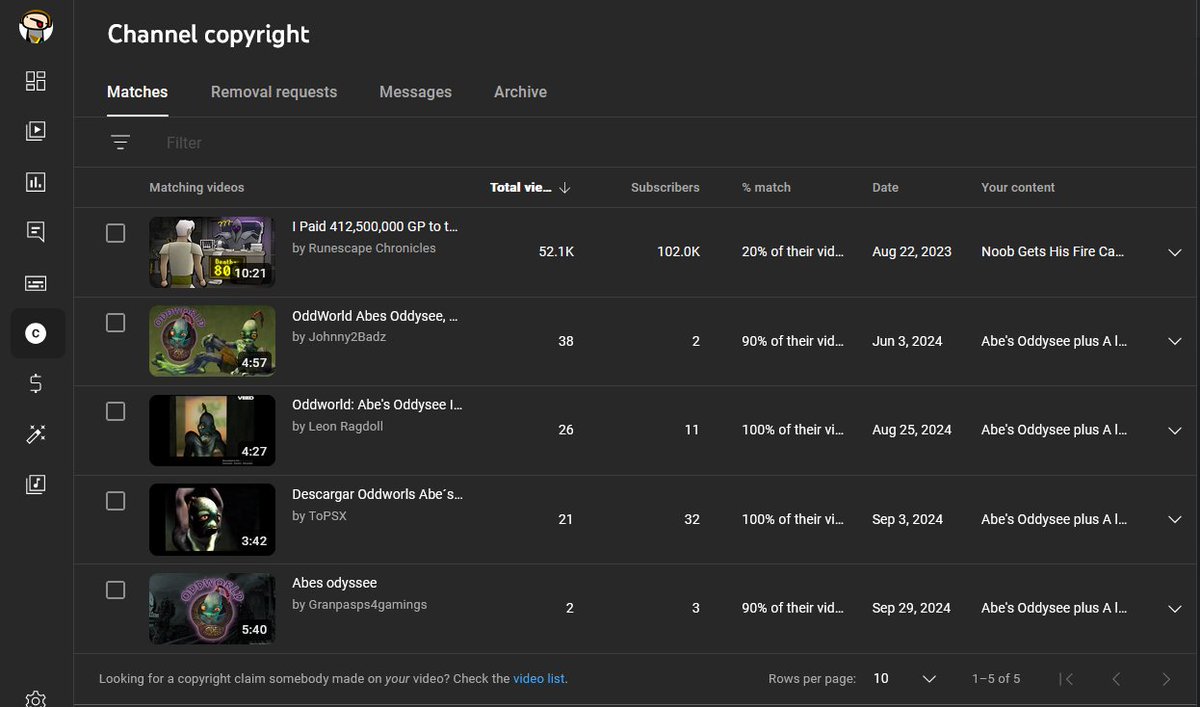1200x707 pixels.
Task: Check the Leon Ragdoll video checkbox
Action: (x=116, y=411)
